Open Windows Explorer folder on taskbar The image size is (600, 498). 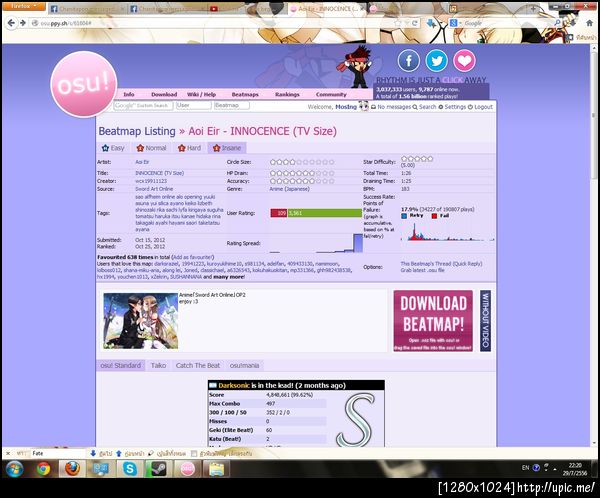point(217,469)
